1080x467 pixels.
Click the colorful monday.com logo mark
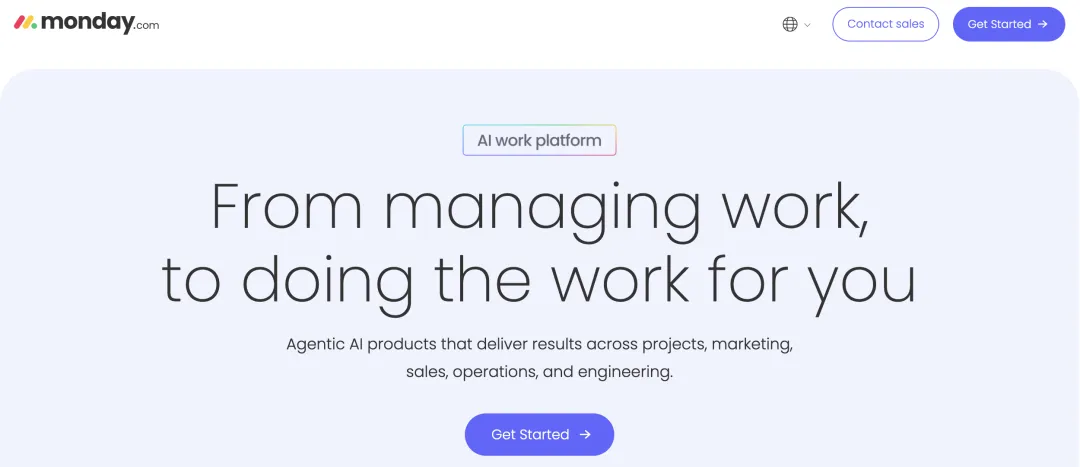26,23
